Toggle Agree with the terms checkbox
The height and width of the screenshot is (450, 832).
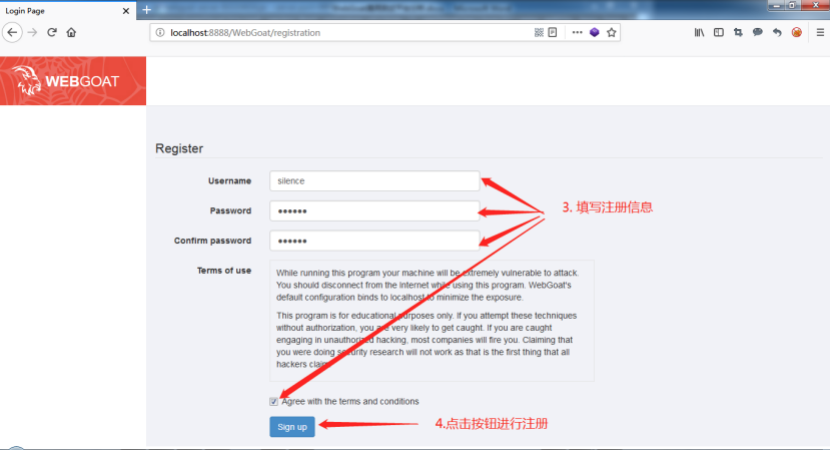pyautogui.click(x=274, y=402)
